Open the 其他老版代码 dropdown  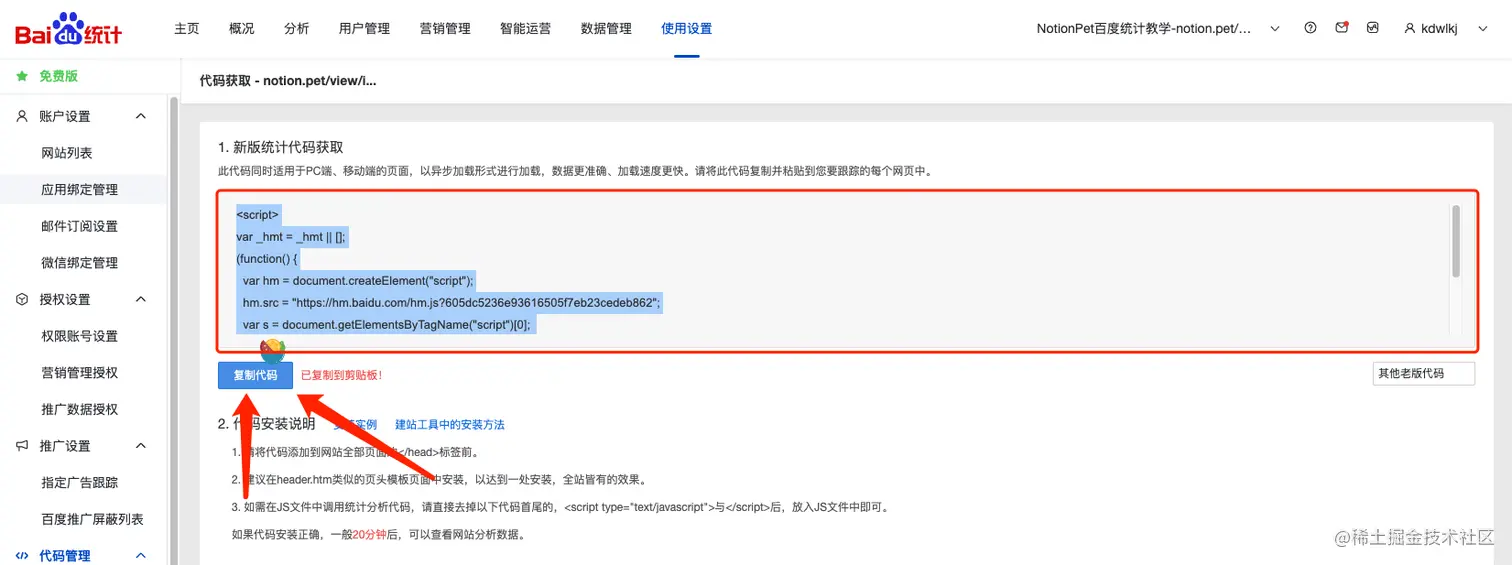coord(1423,373)
